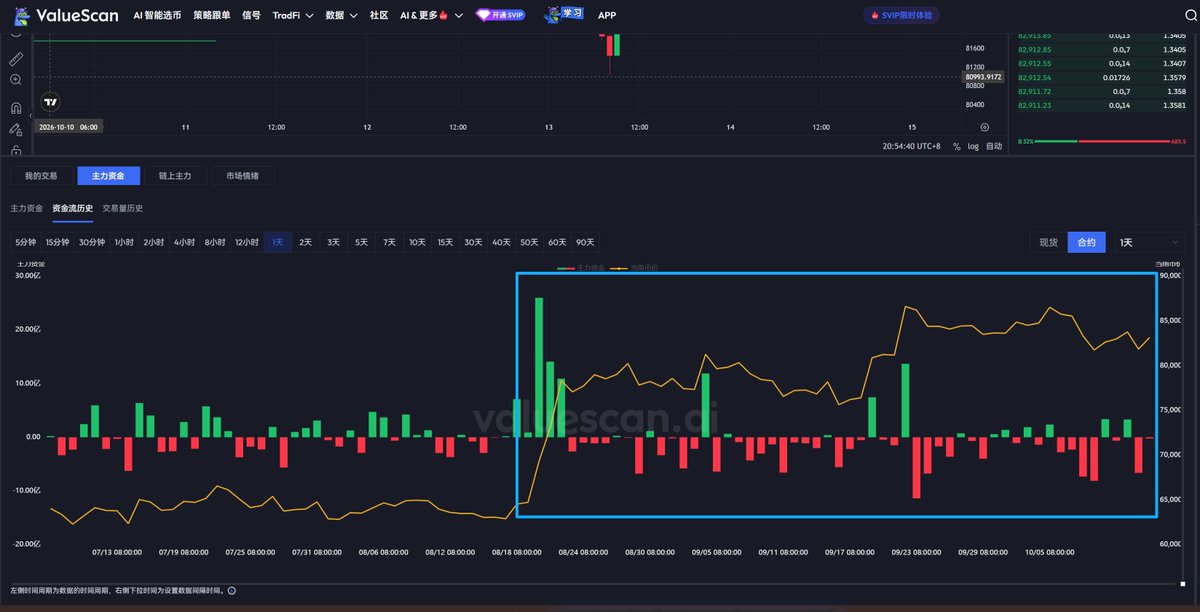
Task: Select the zoom-in magnifier tool
Action: [16, 80]
